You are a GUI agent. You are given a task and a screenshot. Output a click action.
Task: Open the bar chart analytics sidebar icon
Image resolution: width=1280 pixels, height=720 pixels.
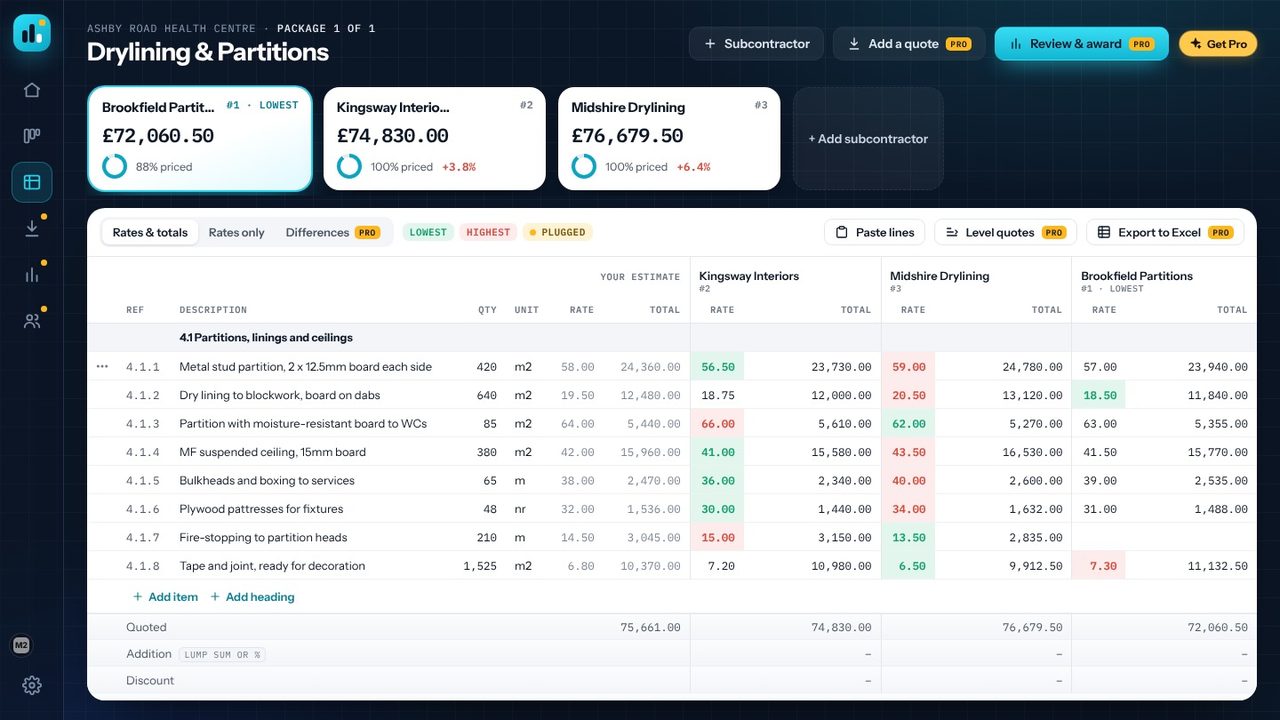tap(32, 274)
